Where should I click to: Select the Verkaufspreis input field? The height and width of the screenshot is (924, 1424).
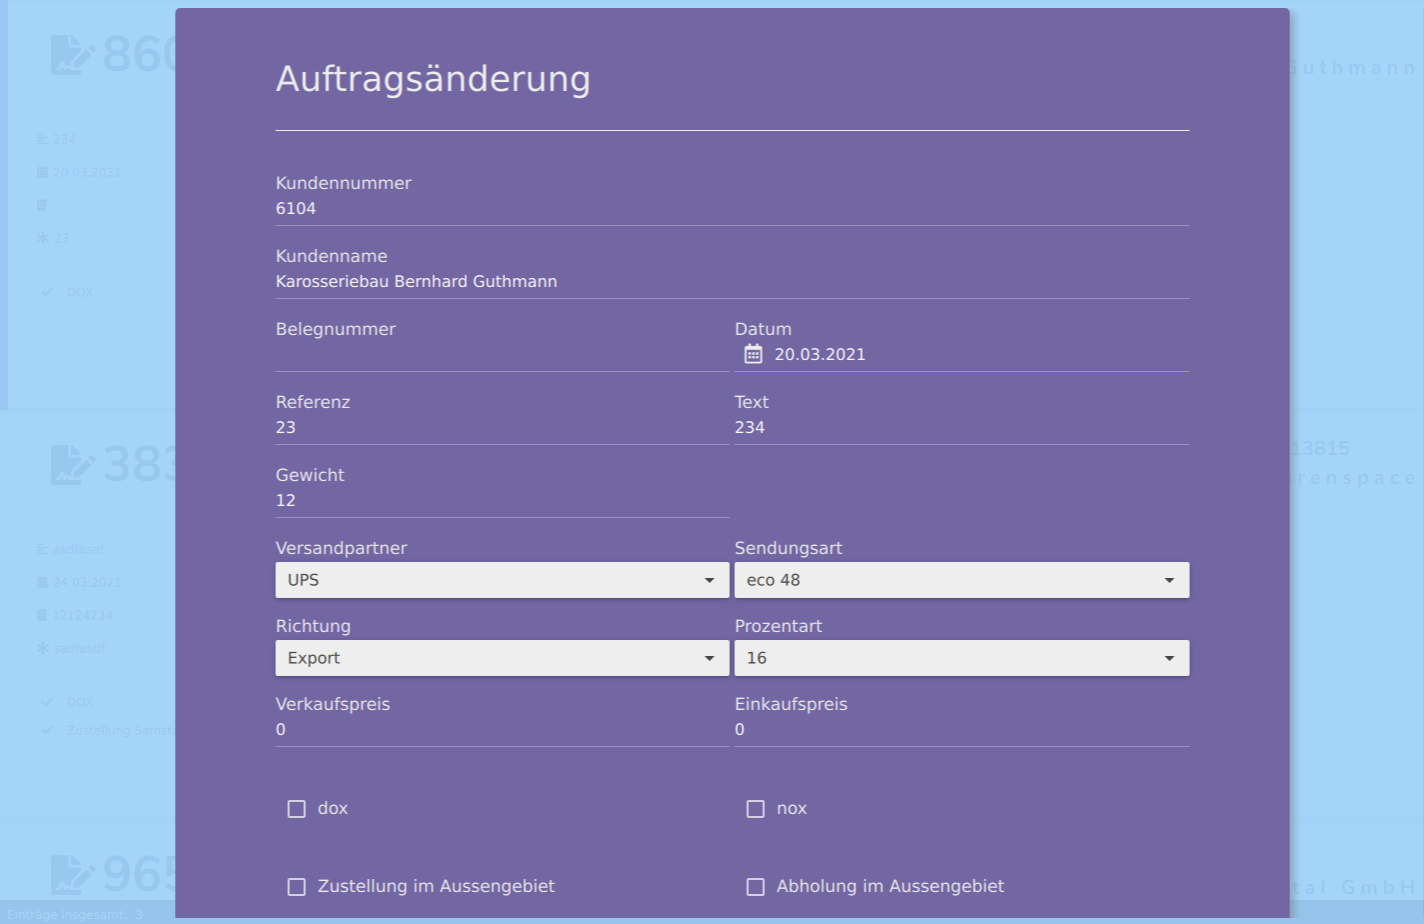pyautogui.click(x=501, y=730)
